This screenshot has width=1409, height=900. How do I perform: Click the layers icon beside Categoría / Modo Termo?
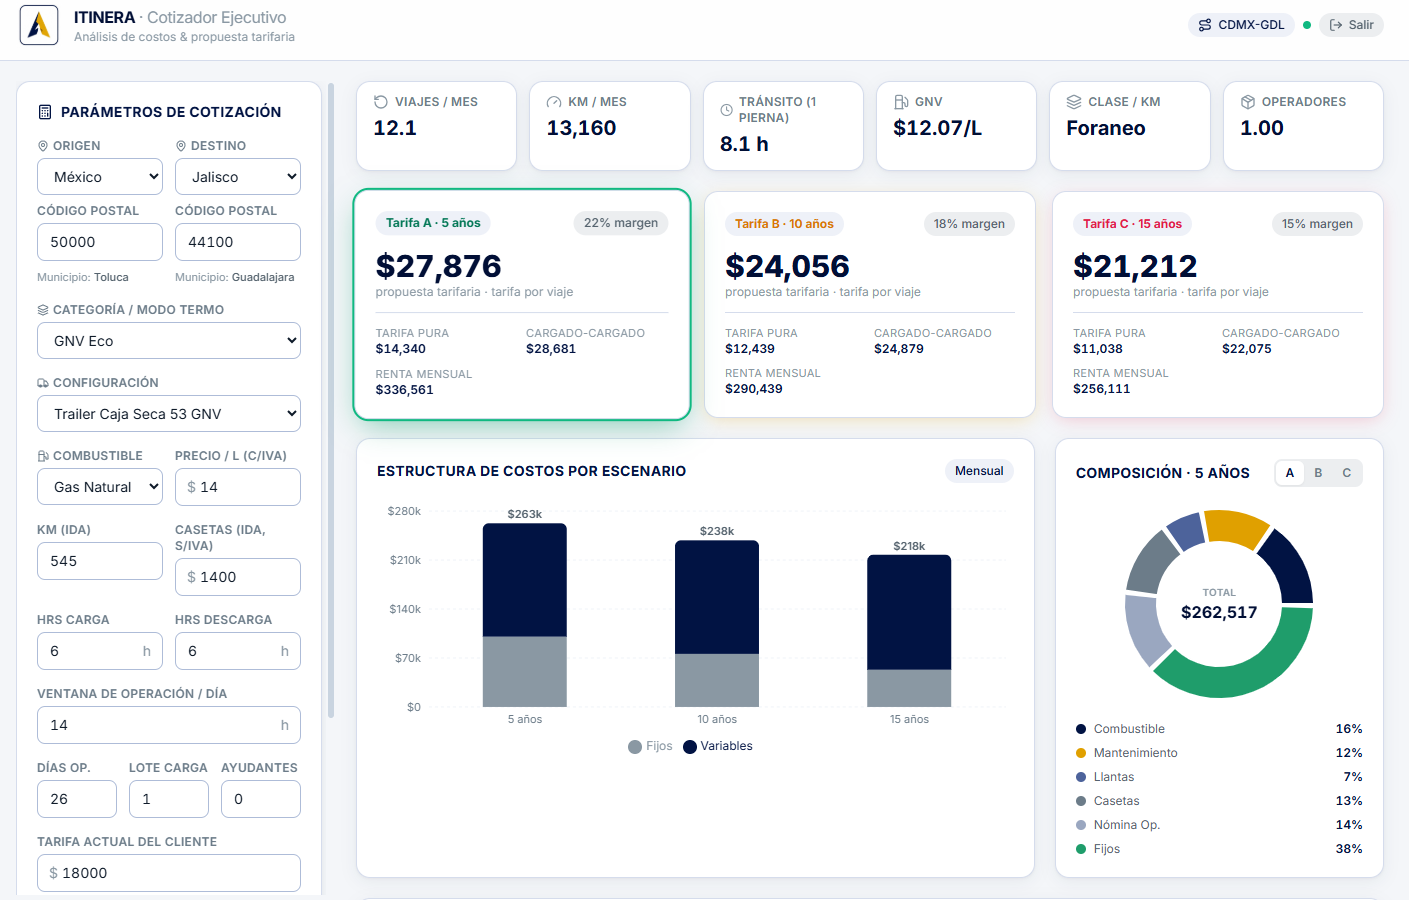[43, 310]
